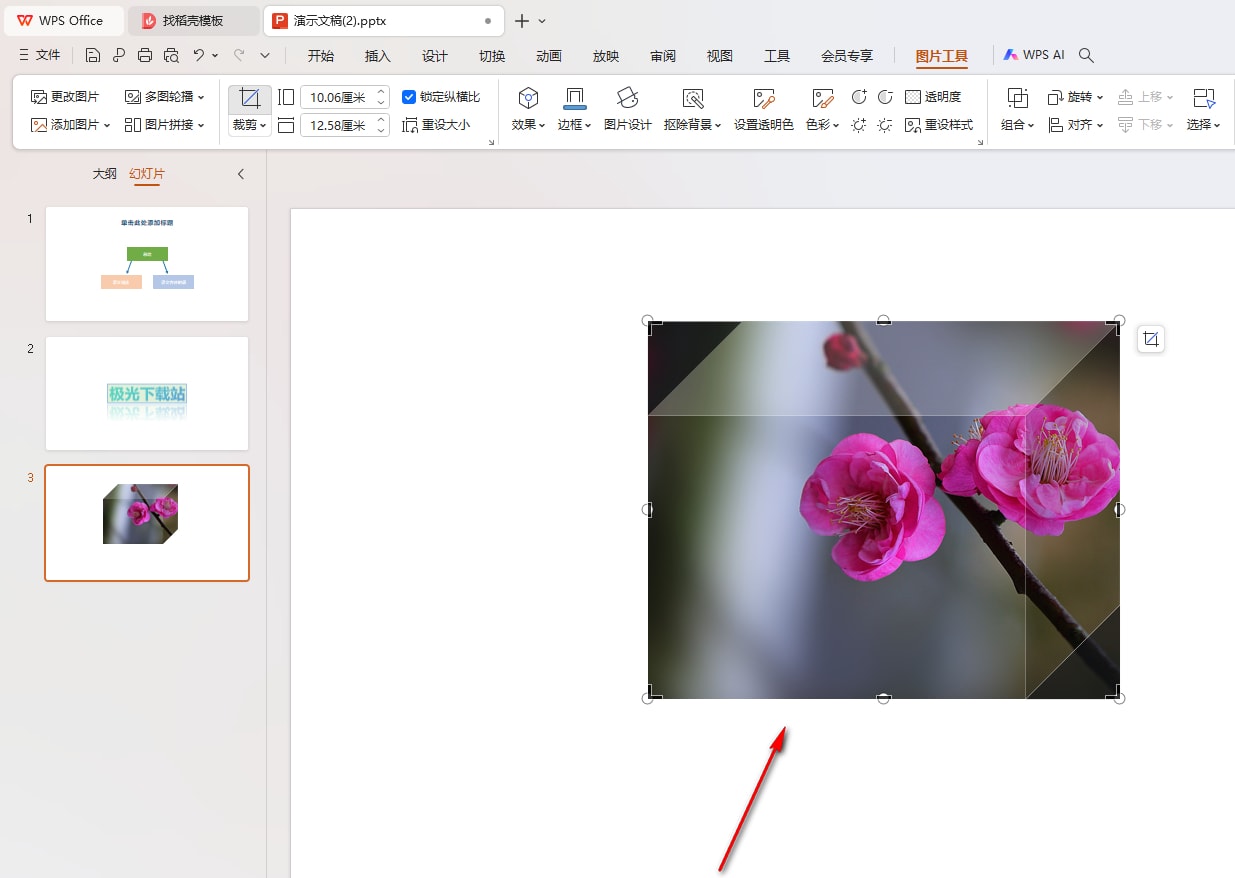Switch to the 开始 ribbon tab
This screenshot has width=1235, height=878.
point(321,56)
